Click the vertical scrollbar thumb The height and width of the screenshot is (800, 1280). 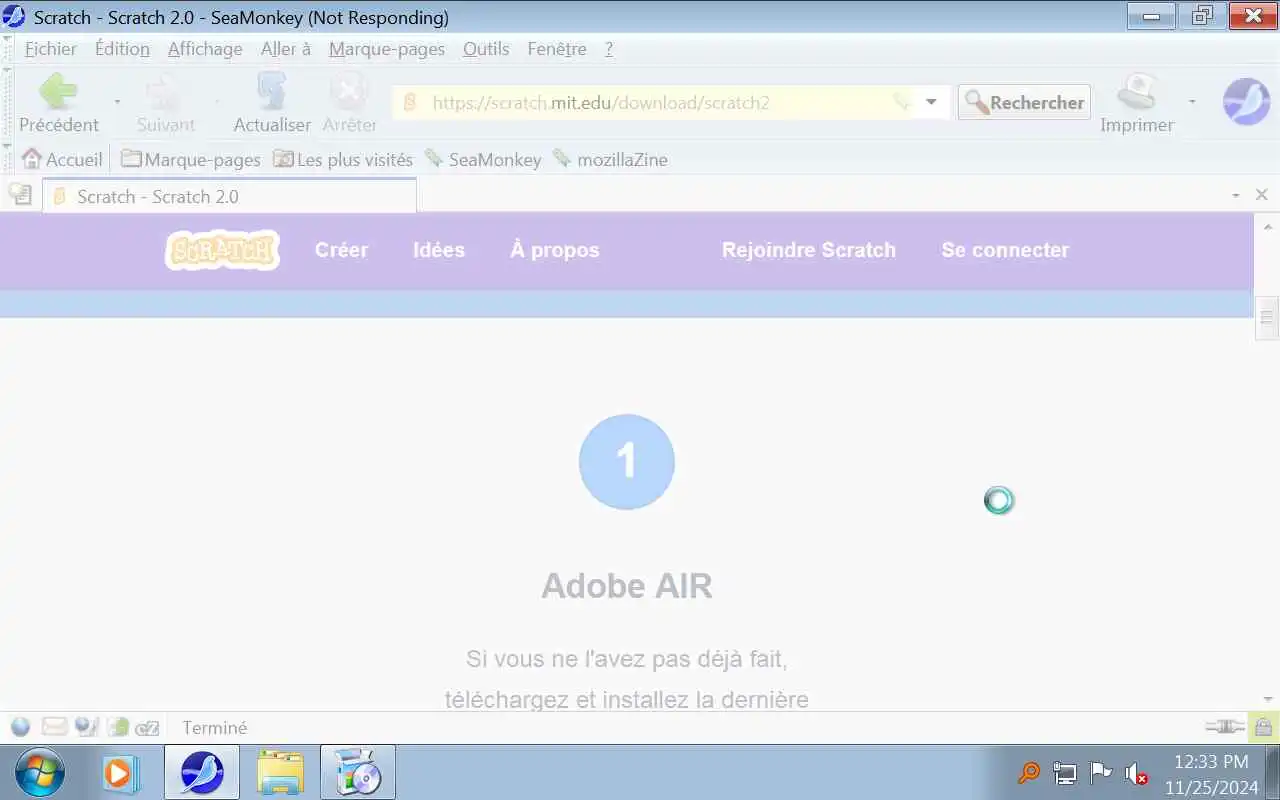pyautogui.click(x=1267, y=318)
